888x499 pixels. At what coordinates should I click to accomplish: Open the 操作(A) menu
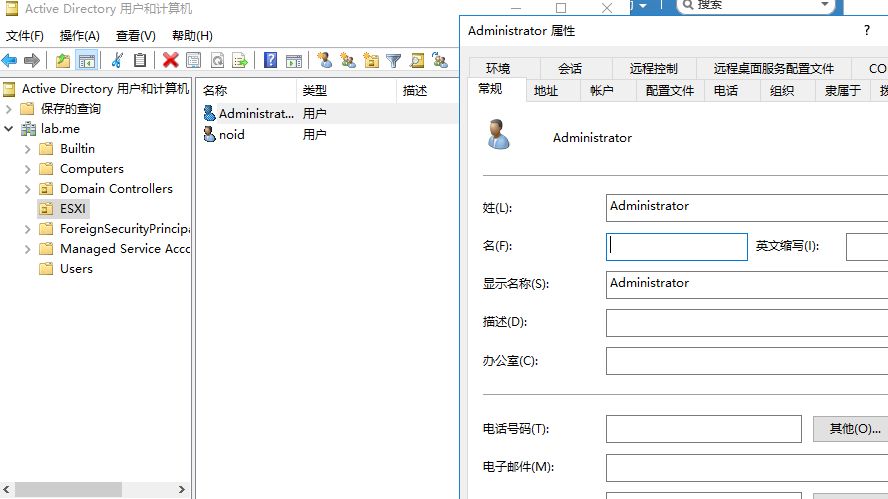[80, 36]
